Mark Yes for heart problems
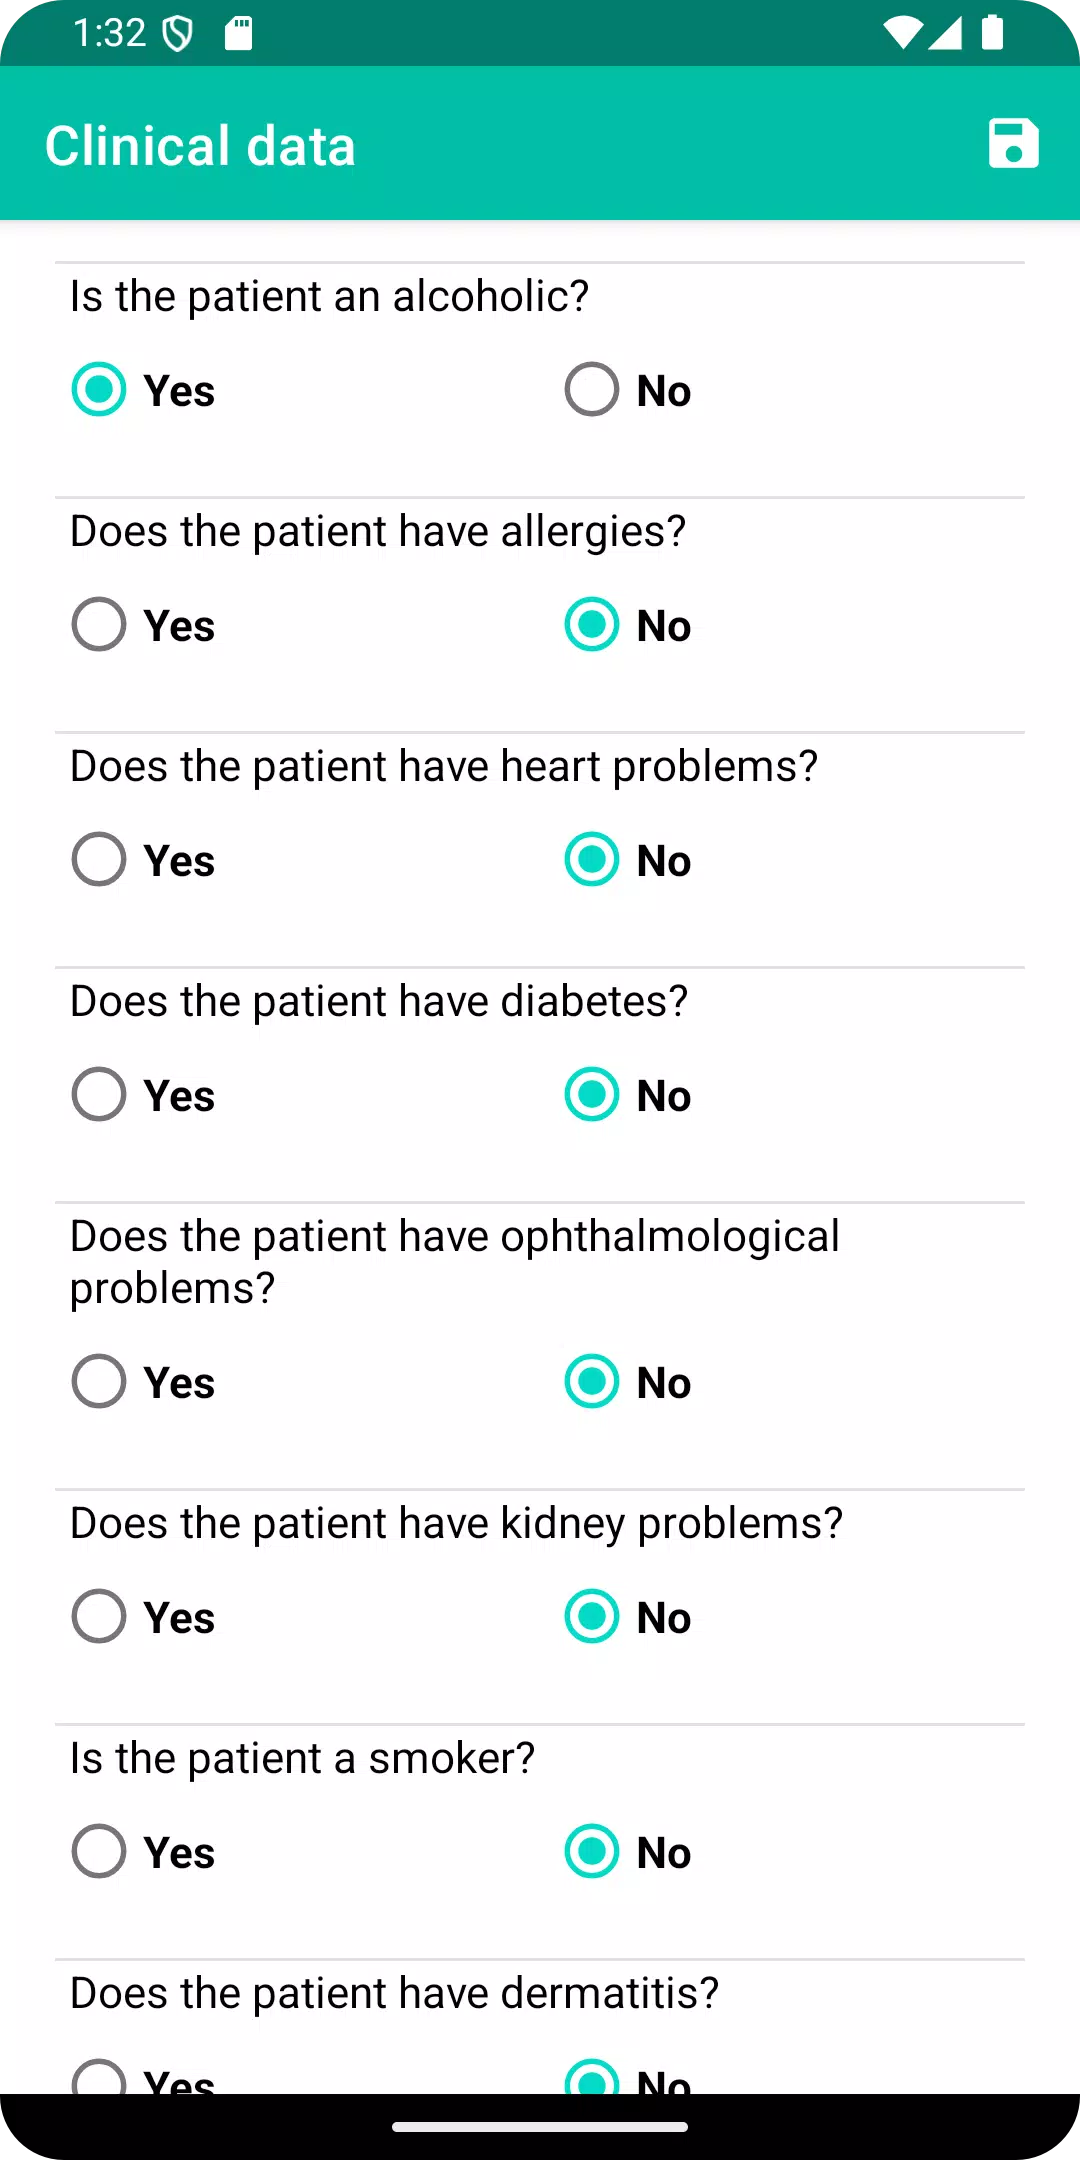Screen dimensions: 1080x2160 click(143, 859)
